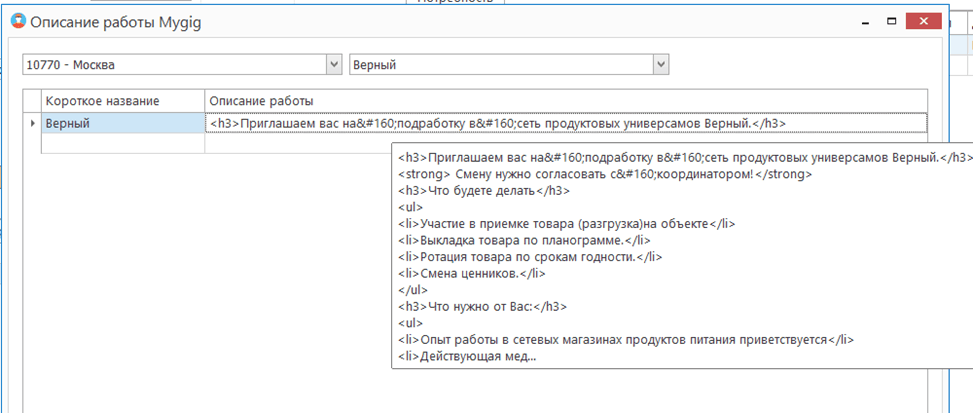Click the empty new row cell under Верный
This screenshot has height=413, width=973.
point(123,143)
